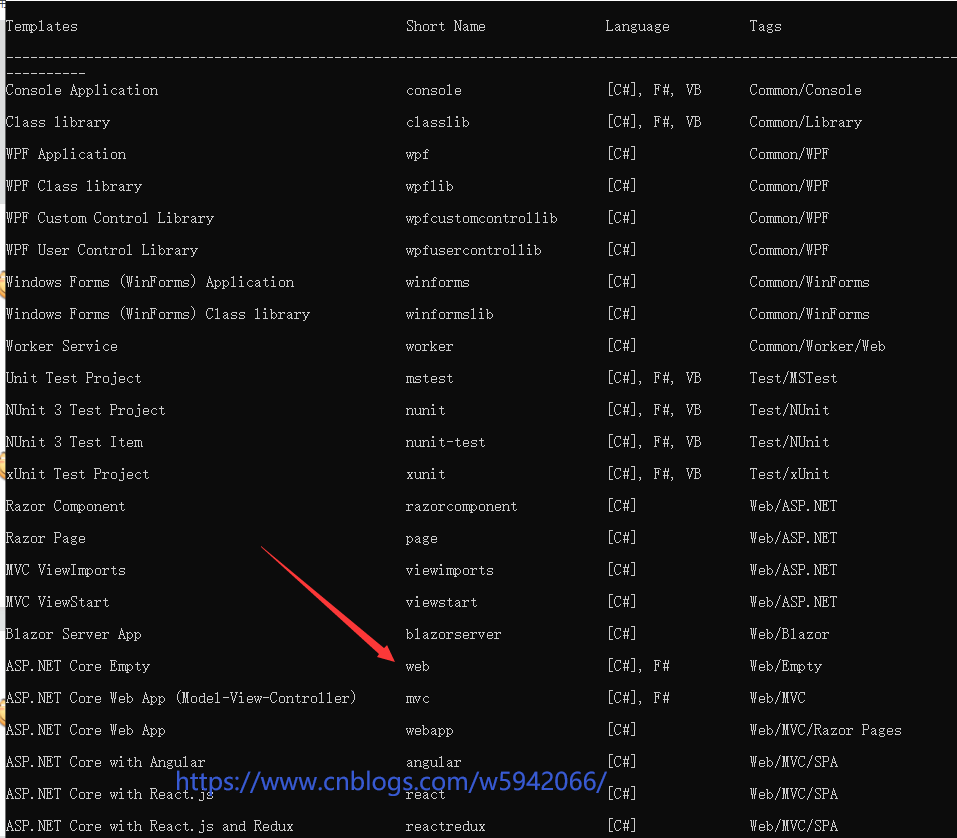Click the 'Common/Worker/Web' tag text

pyautogui.click(x=817, y=346)
